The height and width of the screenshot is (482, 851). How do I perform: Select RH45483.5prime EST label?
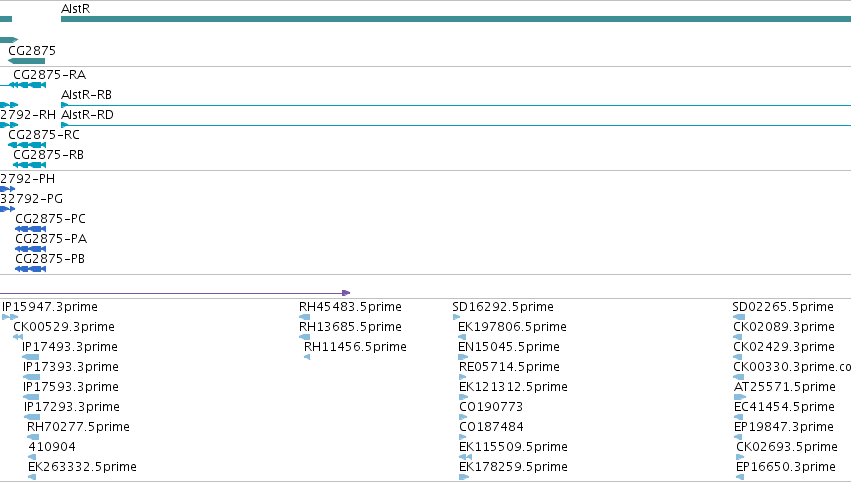[x=351, y=307]
